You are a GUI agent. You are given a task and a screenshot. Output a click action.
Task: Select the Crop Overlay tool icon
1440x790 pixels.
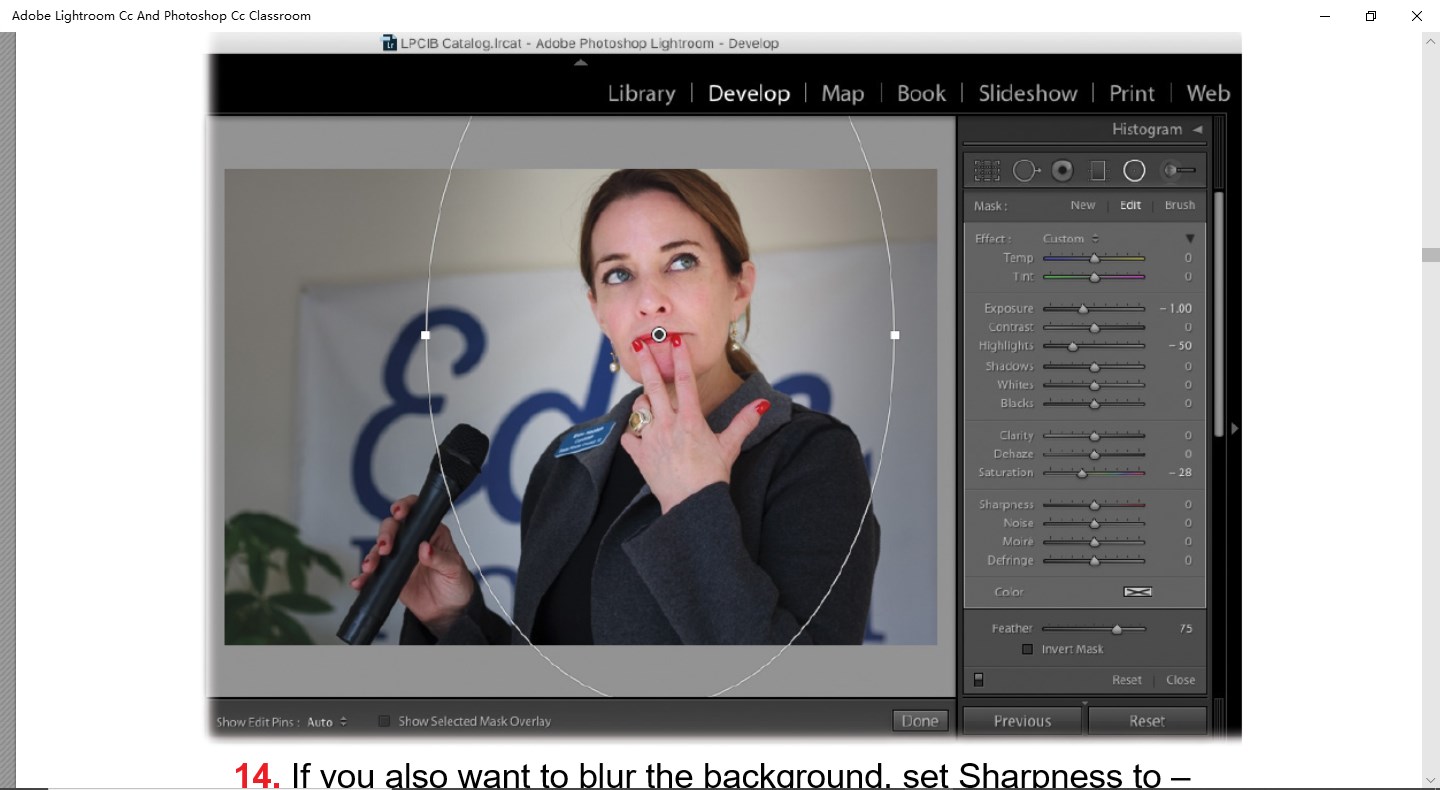(x=987, y=171)
